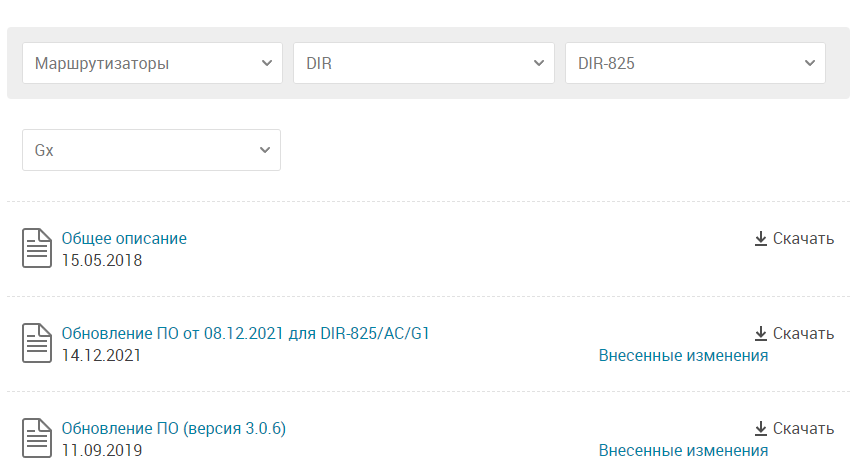This screenshot has width=852, height=471.
Task: View Внесенные изменения for version 3.0.6
Action: 683,450
